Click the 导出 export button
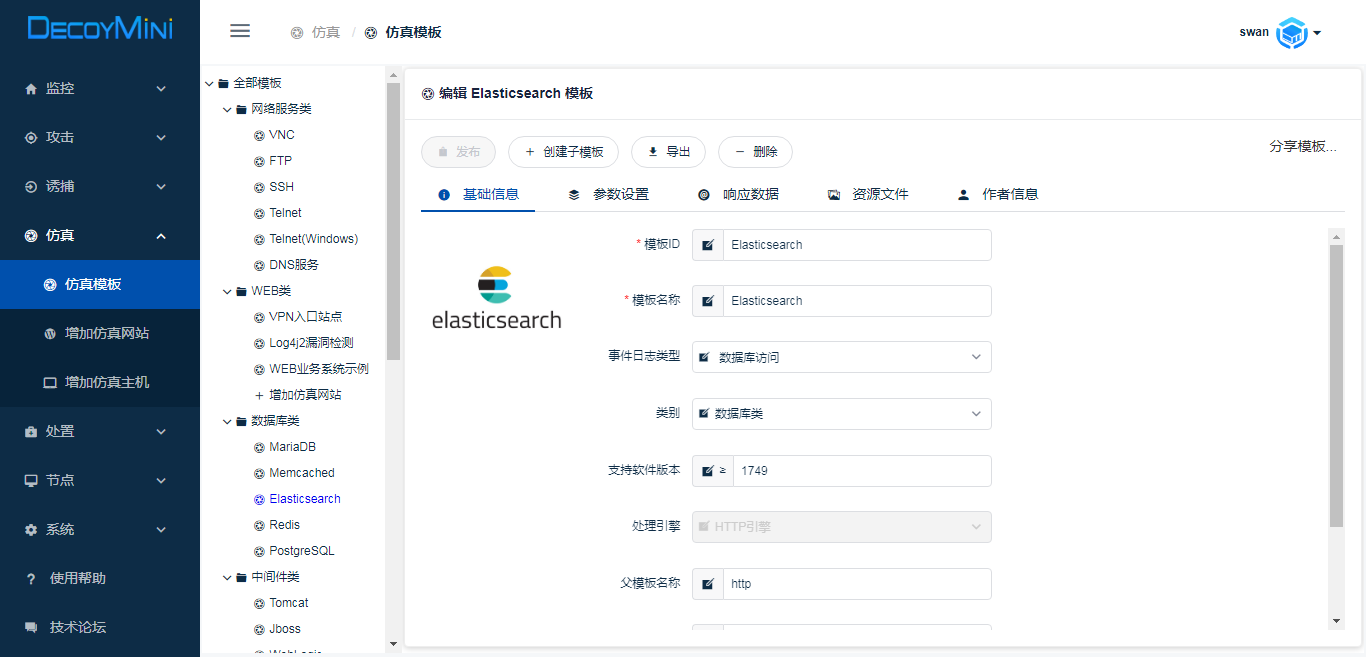This screenshot has width=1366, height=657. point(668,152)
